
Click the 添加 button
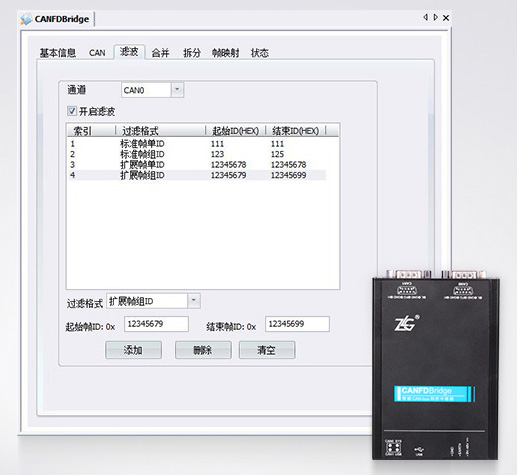coord(133,350)
